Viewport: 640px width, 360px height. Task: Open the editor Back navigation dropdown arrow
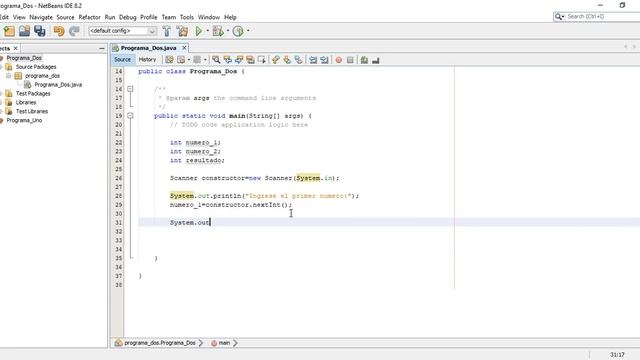(189, 60)
